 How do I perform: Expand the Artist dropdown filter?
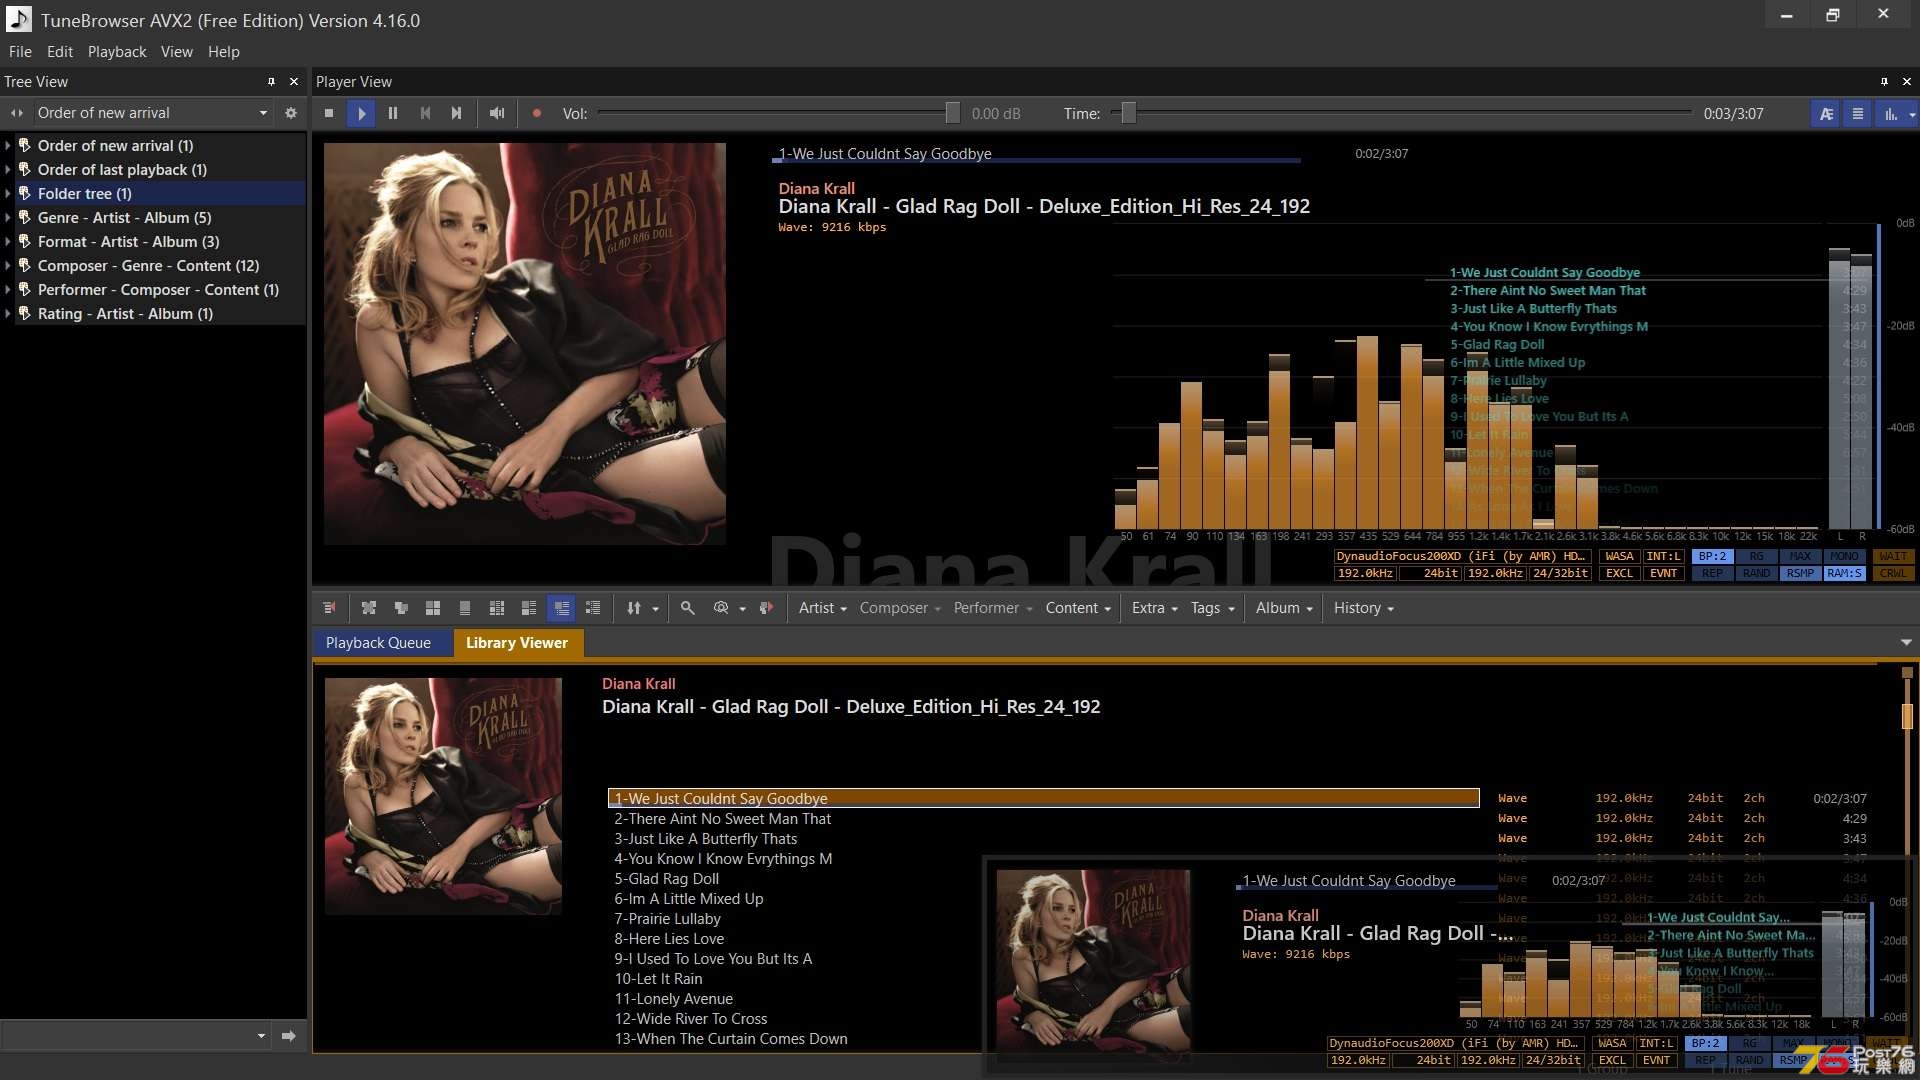[820, 608]
